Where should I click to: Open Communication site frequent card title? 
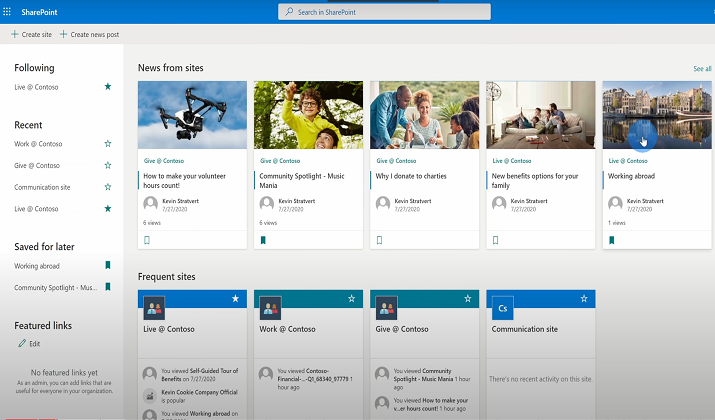(x=524, y=329)
